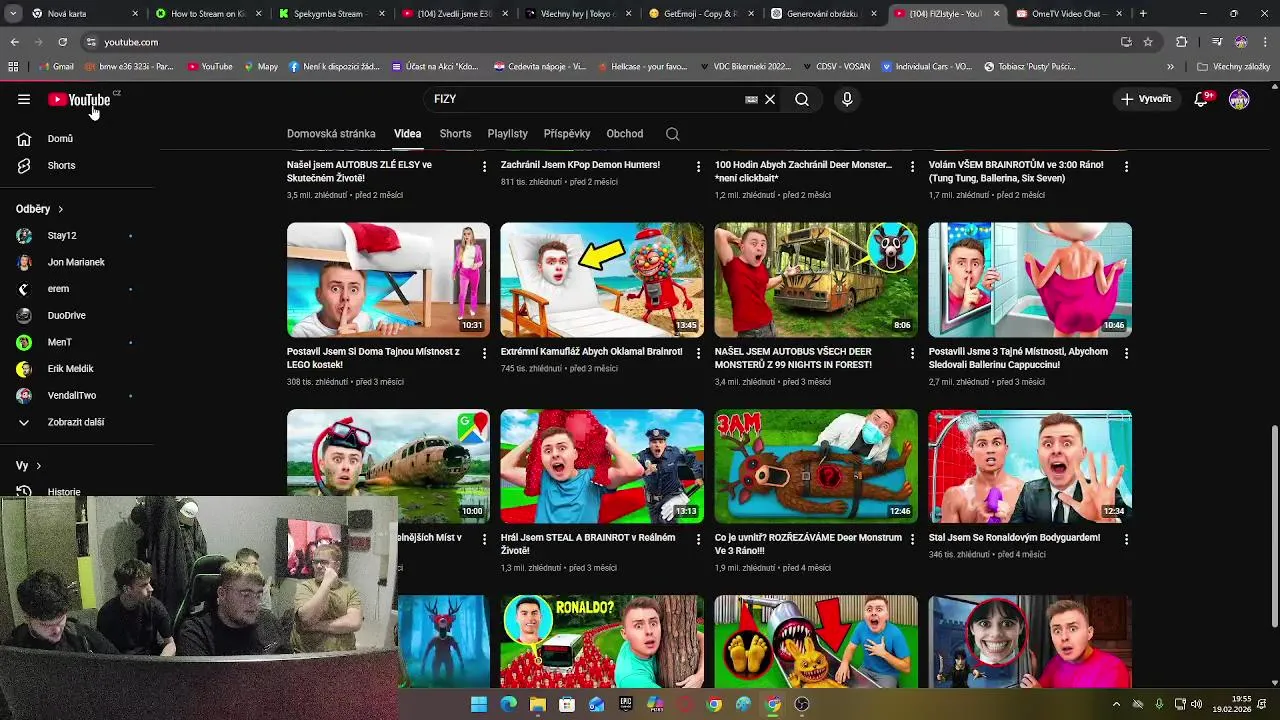
Task: Open options for 'Extrémní Kamufláž' video
Action: 699,353
